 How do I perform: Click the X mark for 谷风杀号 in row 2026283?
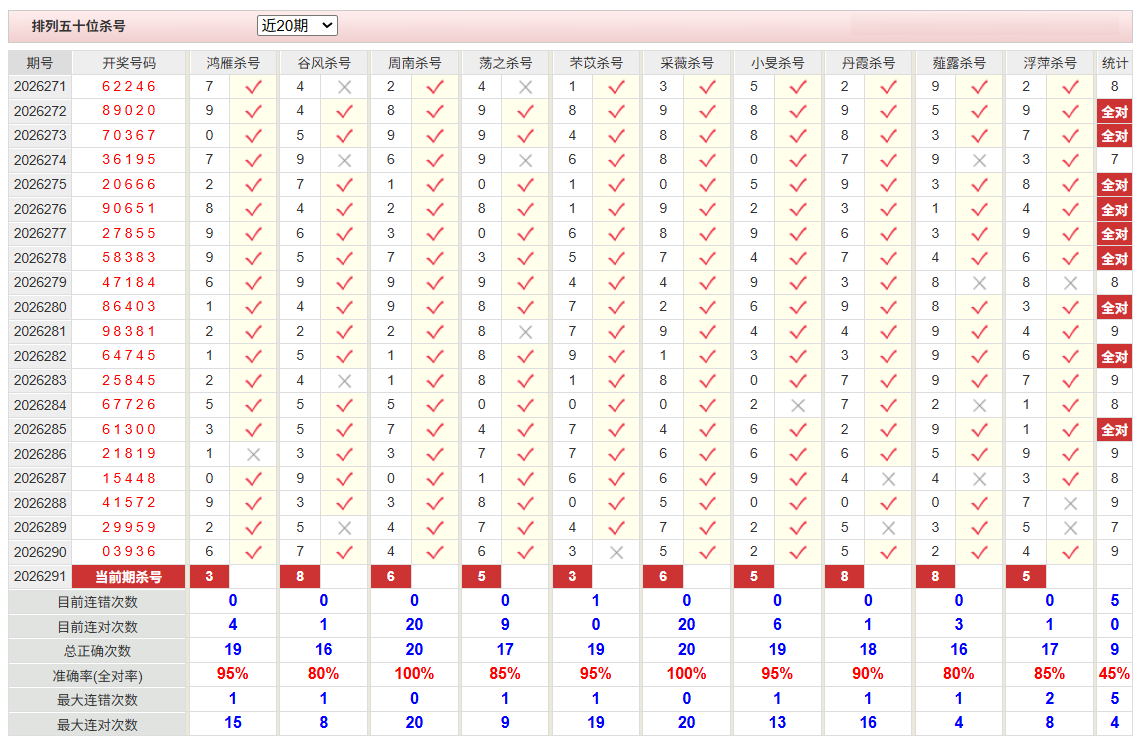click(x=345, y=381)
